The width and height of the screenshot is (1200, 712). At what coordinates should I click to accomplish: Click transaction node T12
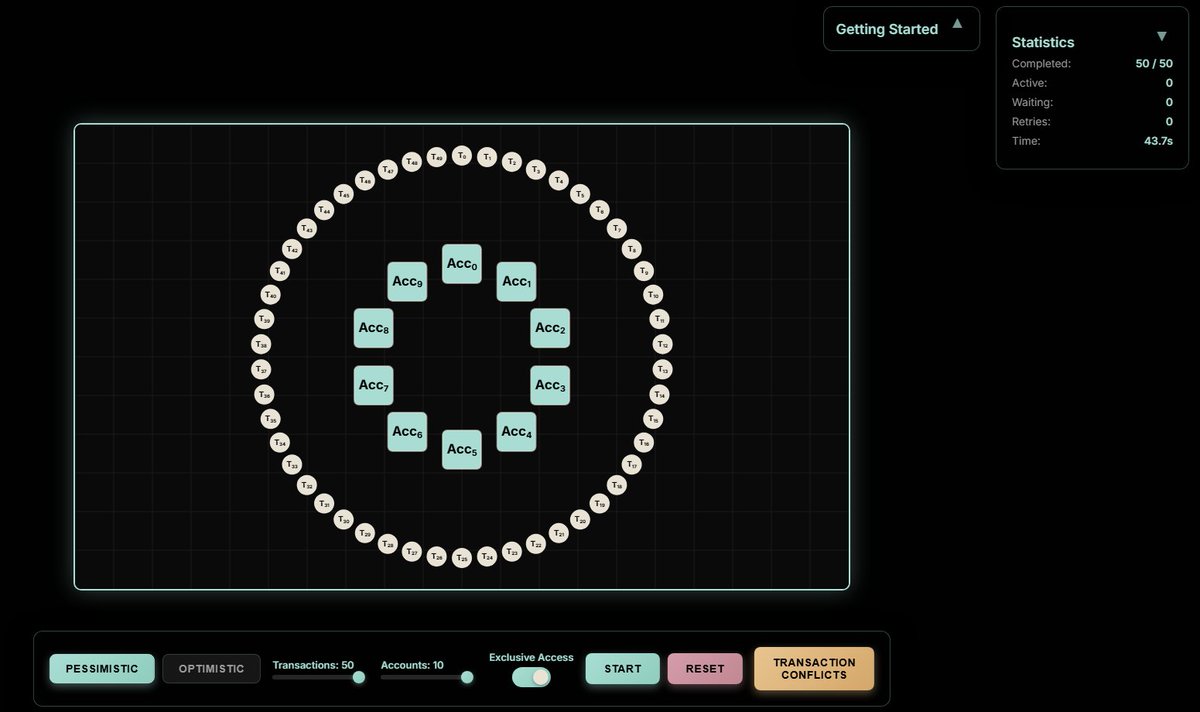point(662,344)
